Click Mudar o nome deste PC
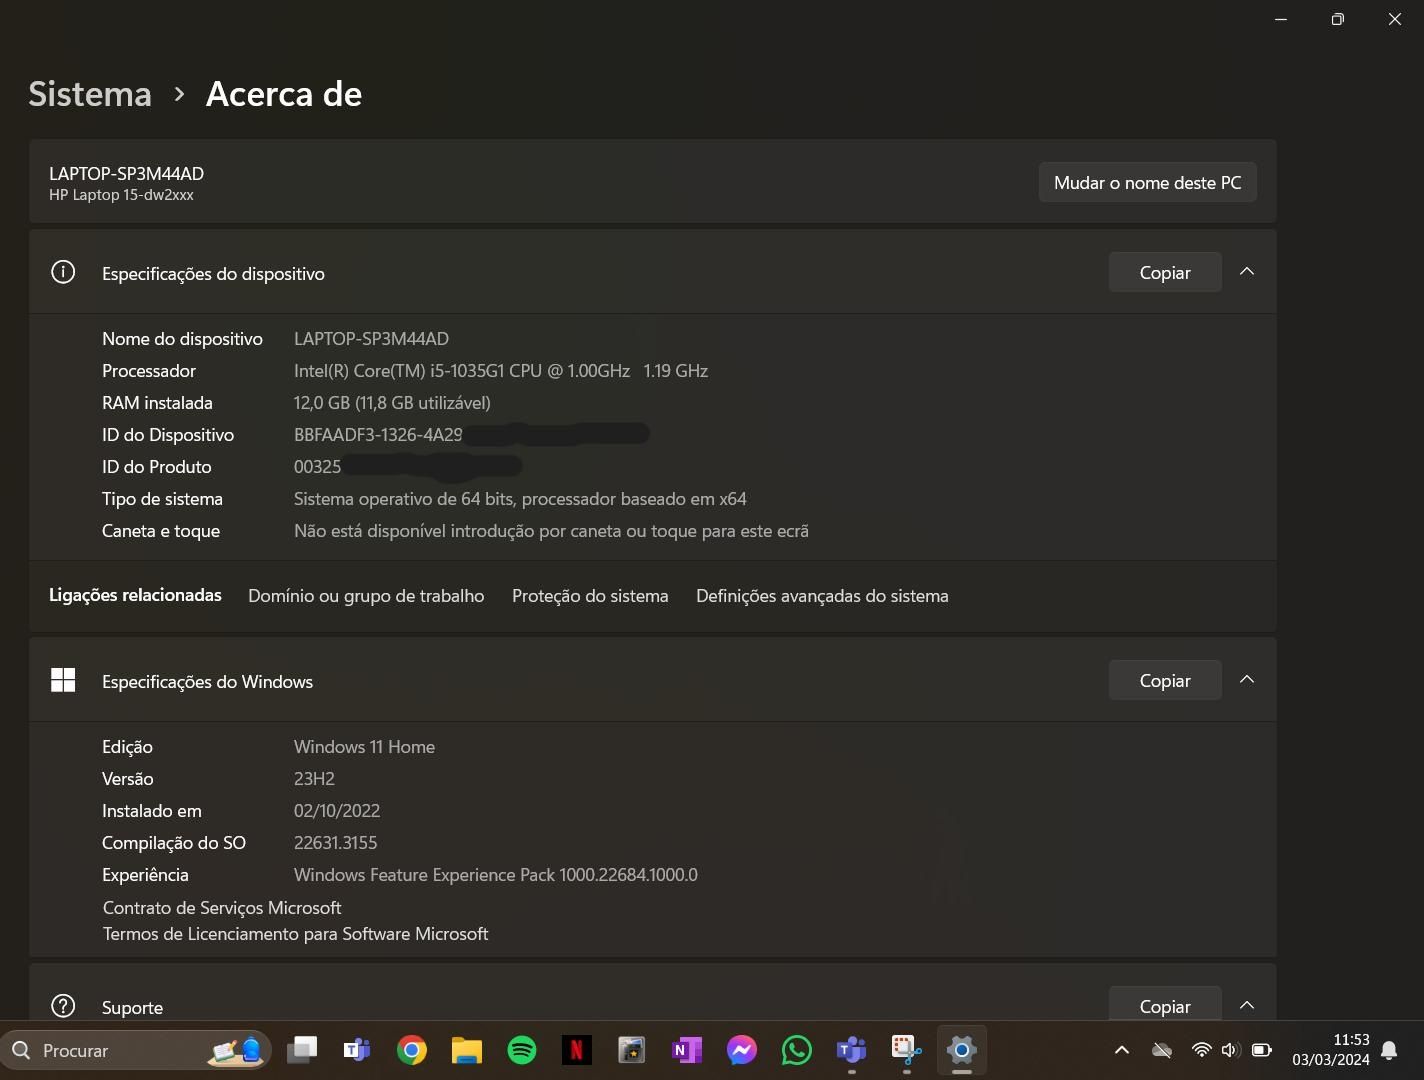 point(1147,182)
